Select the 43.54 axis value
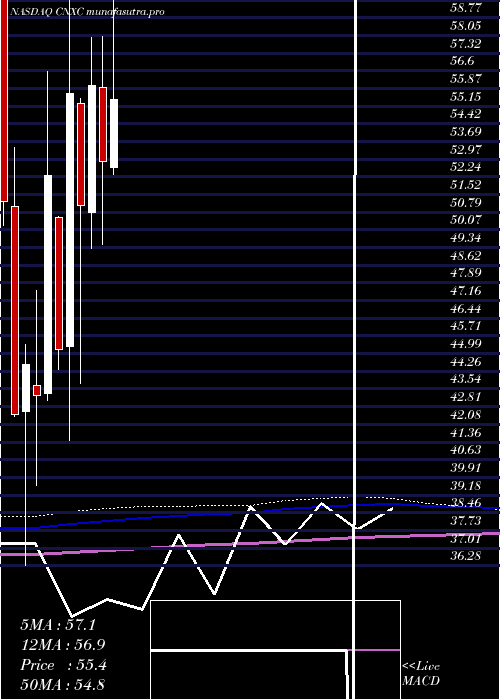This screenshot has width=500, height=700. click(466, 379)
